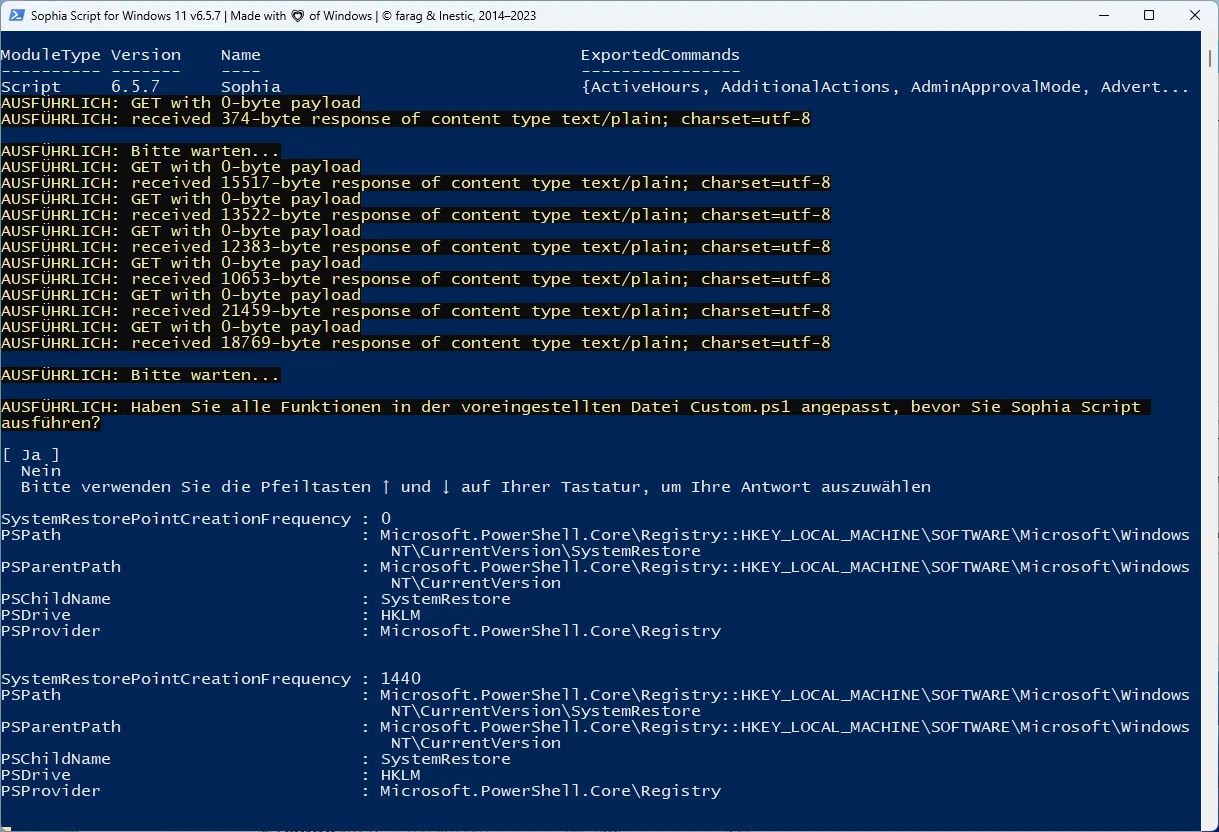This screenshot has height=832, width=1219.
Task: Click the 'Sophia' module name value
Action: point(251,87)
